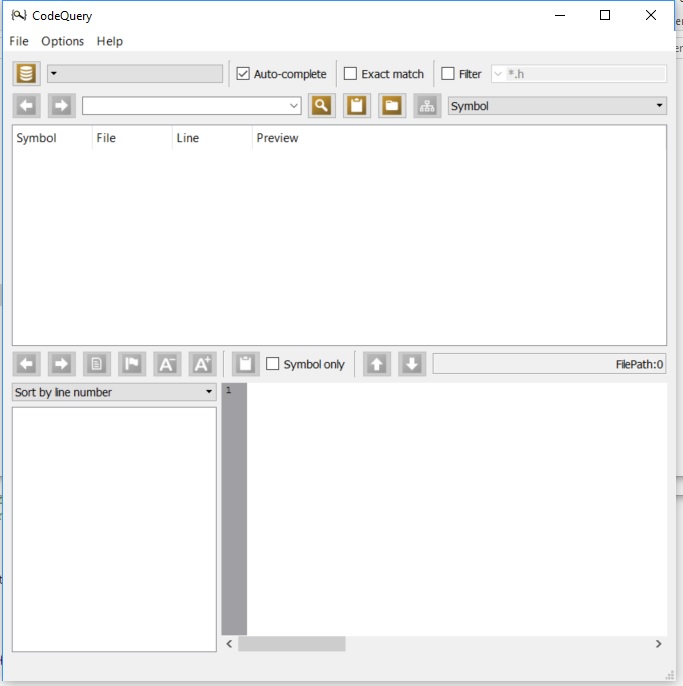Disable the Auto-complete checkbox
The width and height of the screenshot is (683, 686).
(243, 74)
